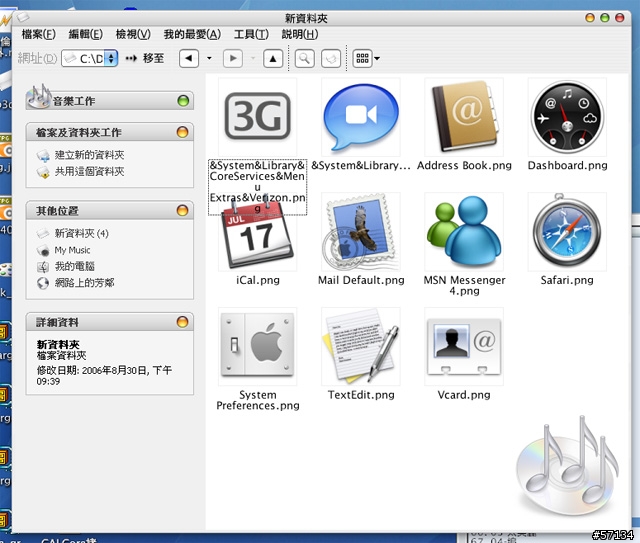The width and height of the screenshot is (640, 543).
Task: Open the address bar path dropdown
Action: [111, 58]
